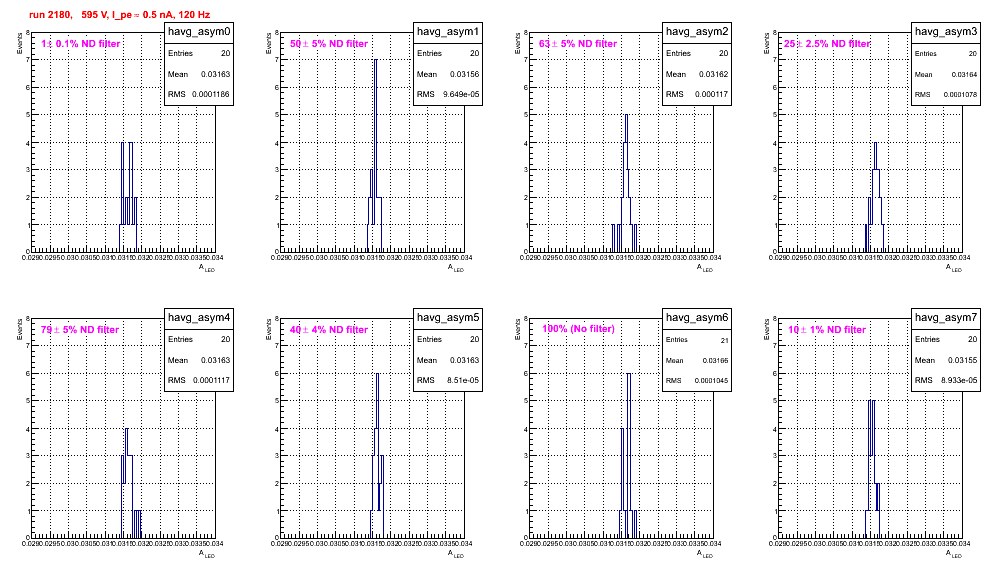Select the havg_asym4 stats box title
Viewport: 996px width, 572px height.
[199, 318]
